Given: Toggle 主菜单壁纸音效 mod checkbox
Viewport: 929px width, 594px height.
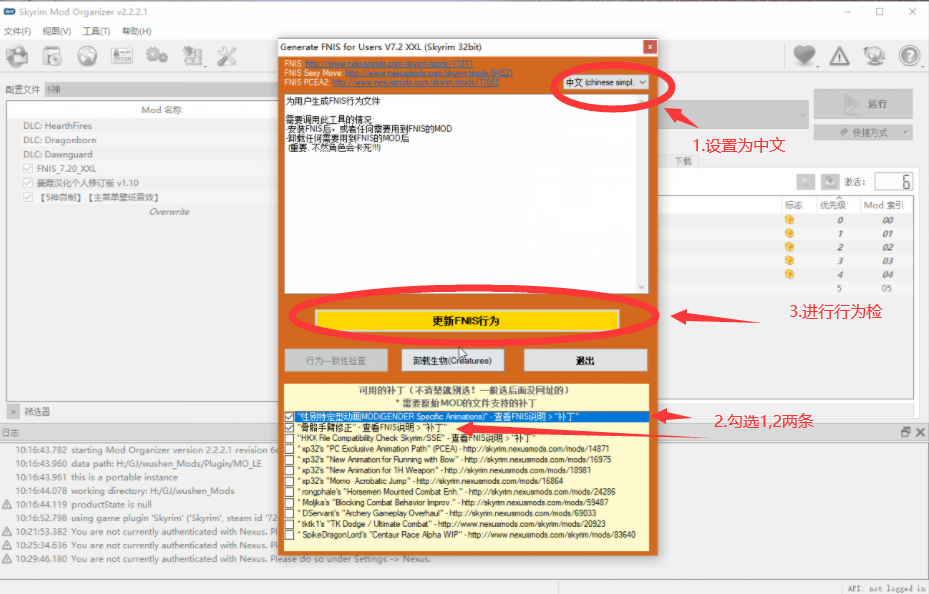Looking at the screenshot, I should pos(28,197).
